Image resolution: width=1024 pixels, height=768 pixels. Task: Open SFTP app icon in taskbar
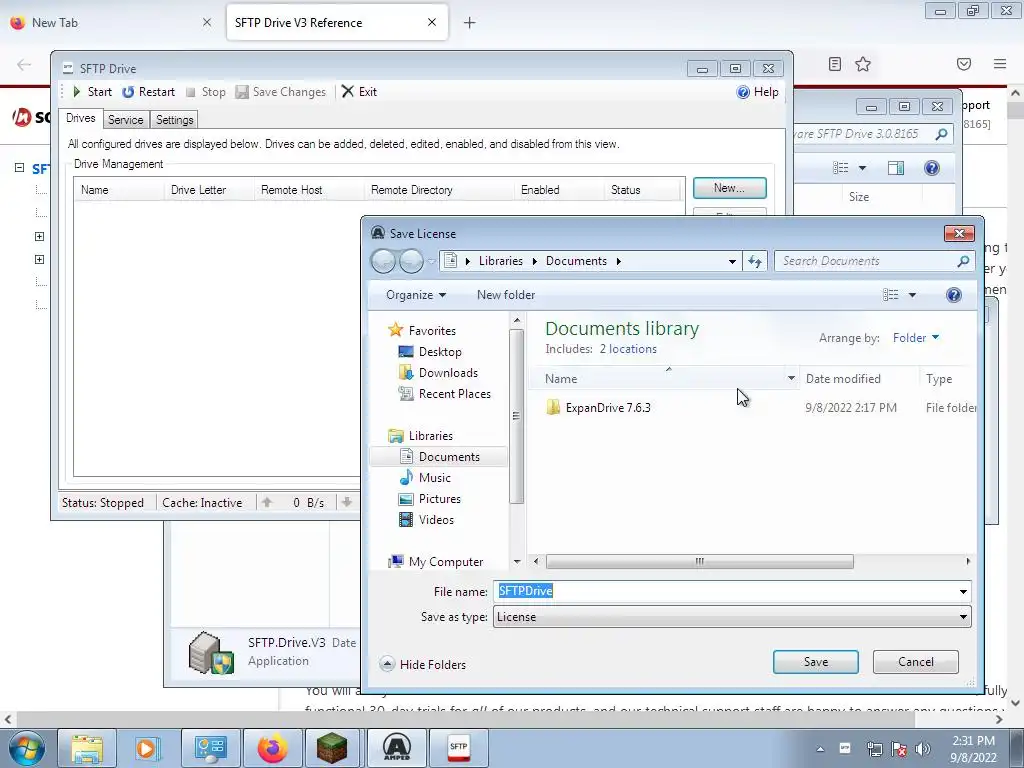pos(458,748)
